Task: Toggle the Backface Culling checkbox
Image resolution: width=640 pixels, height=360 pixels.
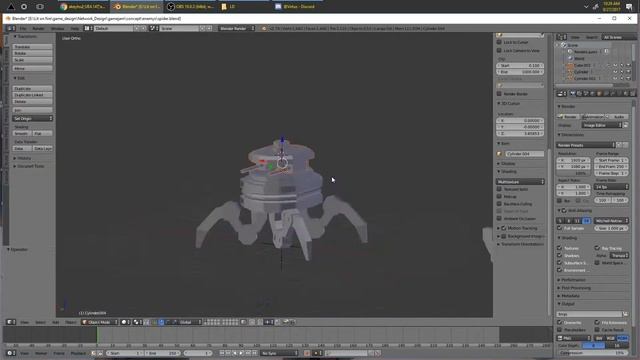Action: tap(499, 204)
